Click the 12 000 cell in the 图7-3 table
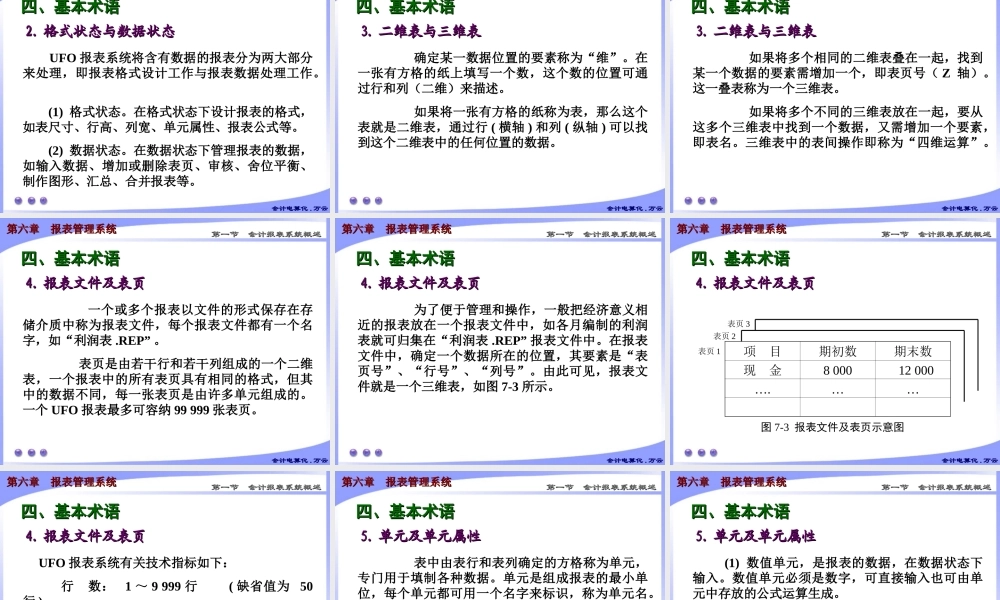Image resolution: width=1000 pixels, height=600 pixels. (916, 370)
